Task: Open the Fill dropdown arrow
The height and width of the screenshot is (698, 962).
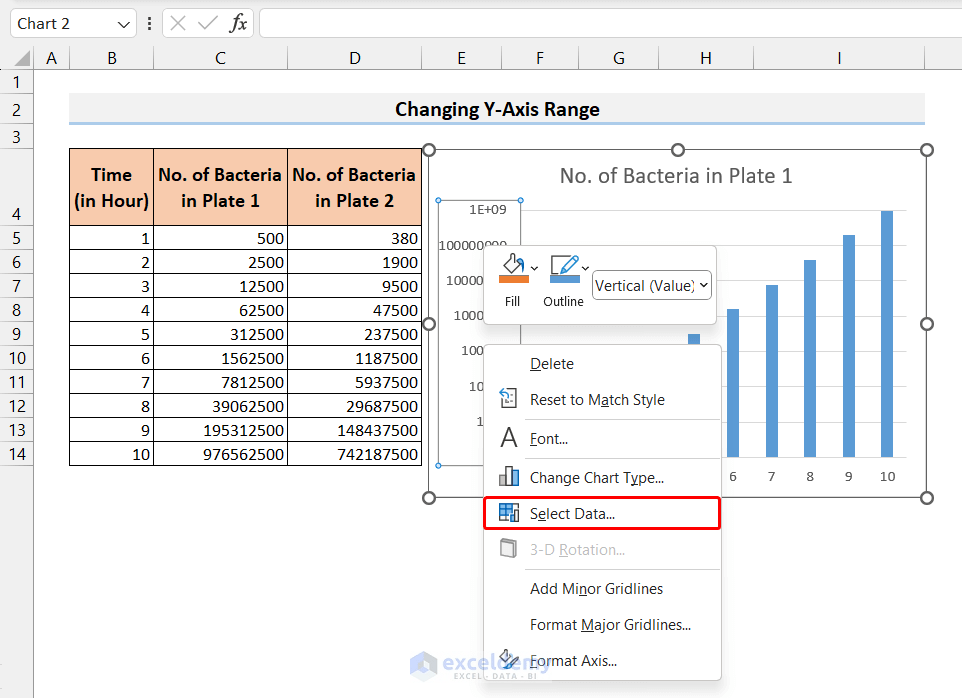Action: (x=536, y=268)
